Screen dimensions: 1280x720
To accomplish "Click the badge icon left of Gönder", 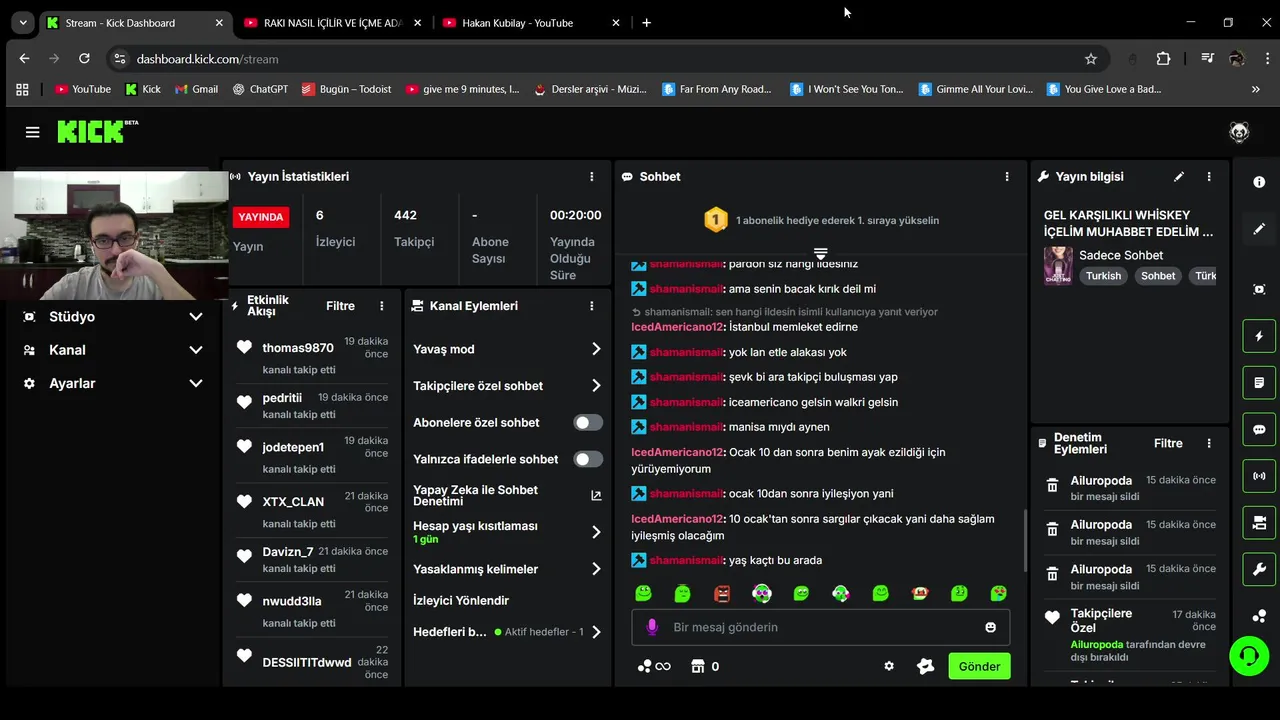I will 926,666.
